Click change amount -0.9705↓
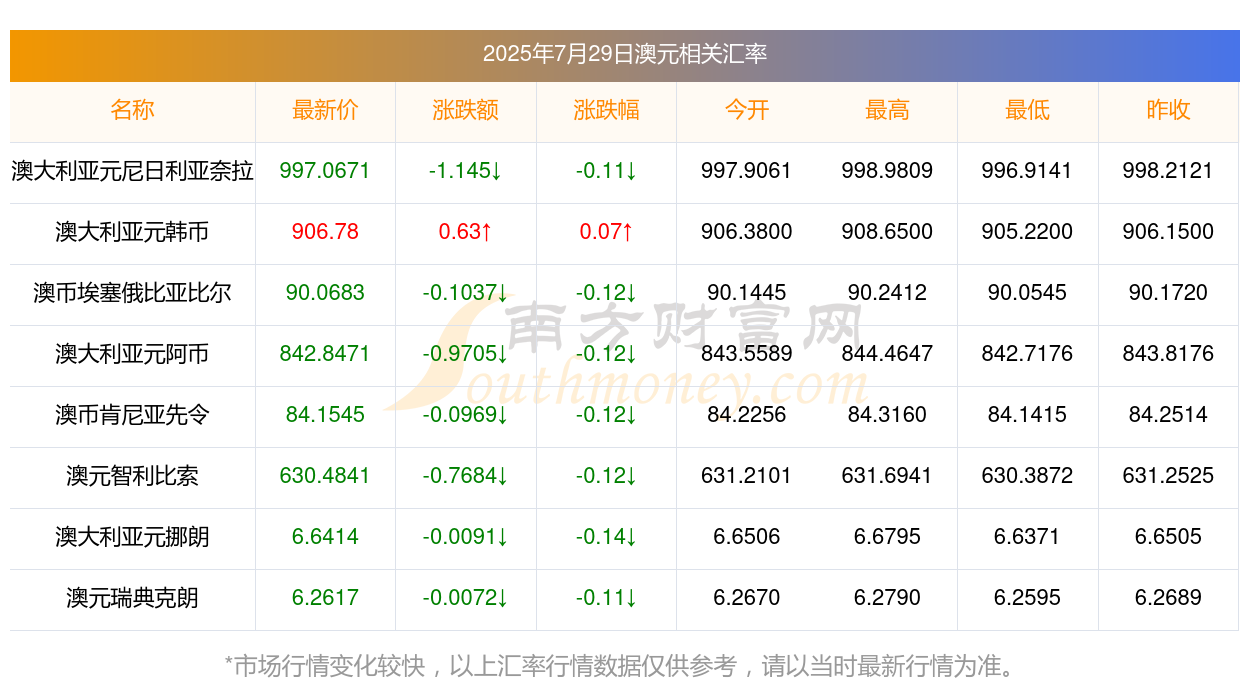Viewport: 1250px width, 698px height. (466, 354)
